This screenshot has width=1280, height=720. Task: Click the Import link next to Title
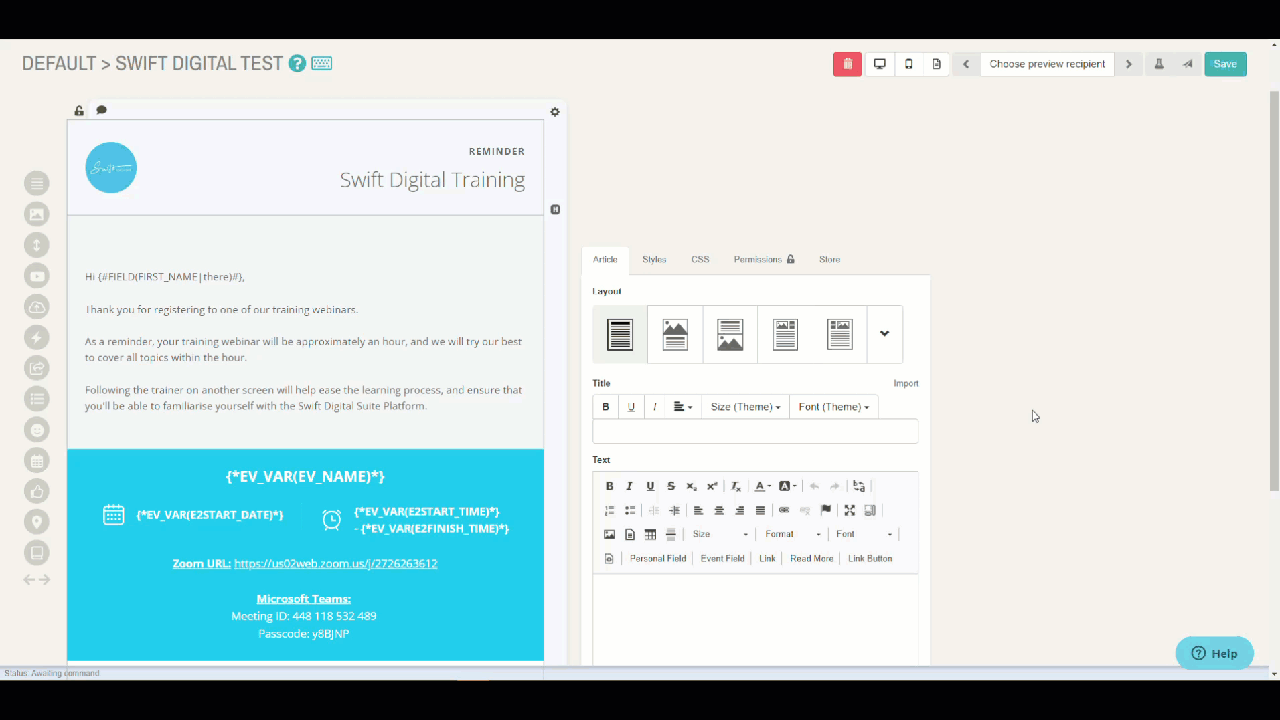coord(906,384)
